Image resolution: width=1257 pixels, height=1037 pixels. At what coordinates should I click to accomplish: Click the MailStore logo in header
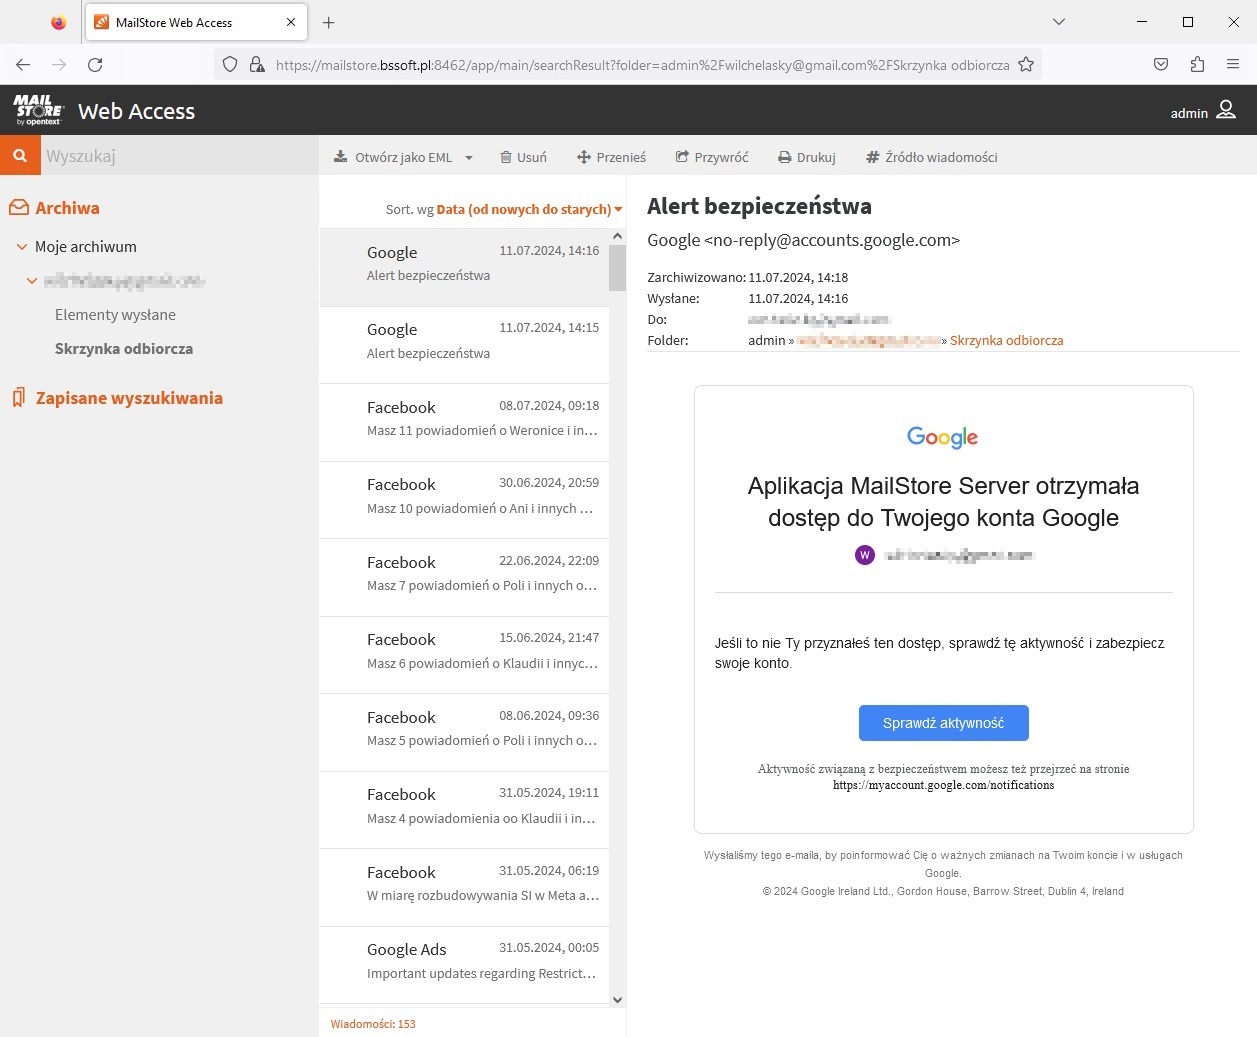38,110
